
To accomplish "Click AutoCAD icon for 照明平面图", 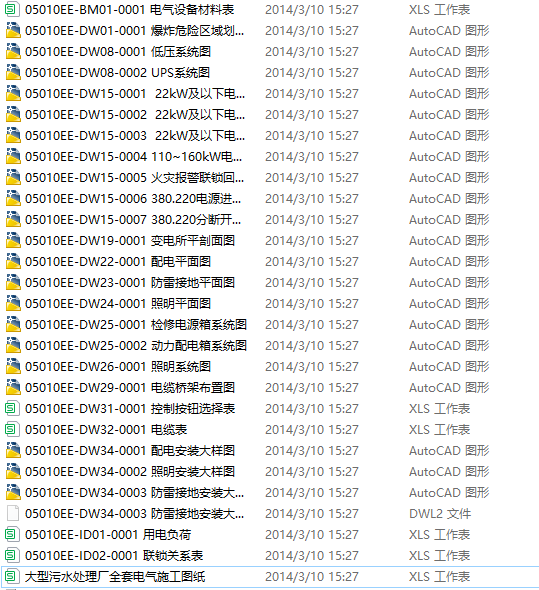I will (x=13, y=303).
